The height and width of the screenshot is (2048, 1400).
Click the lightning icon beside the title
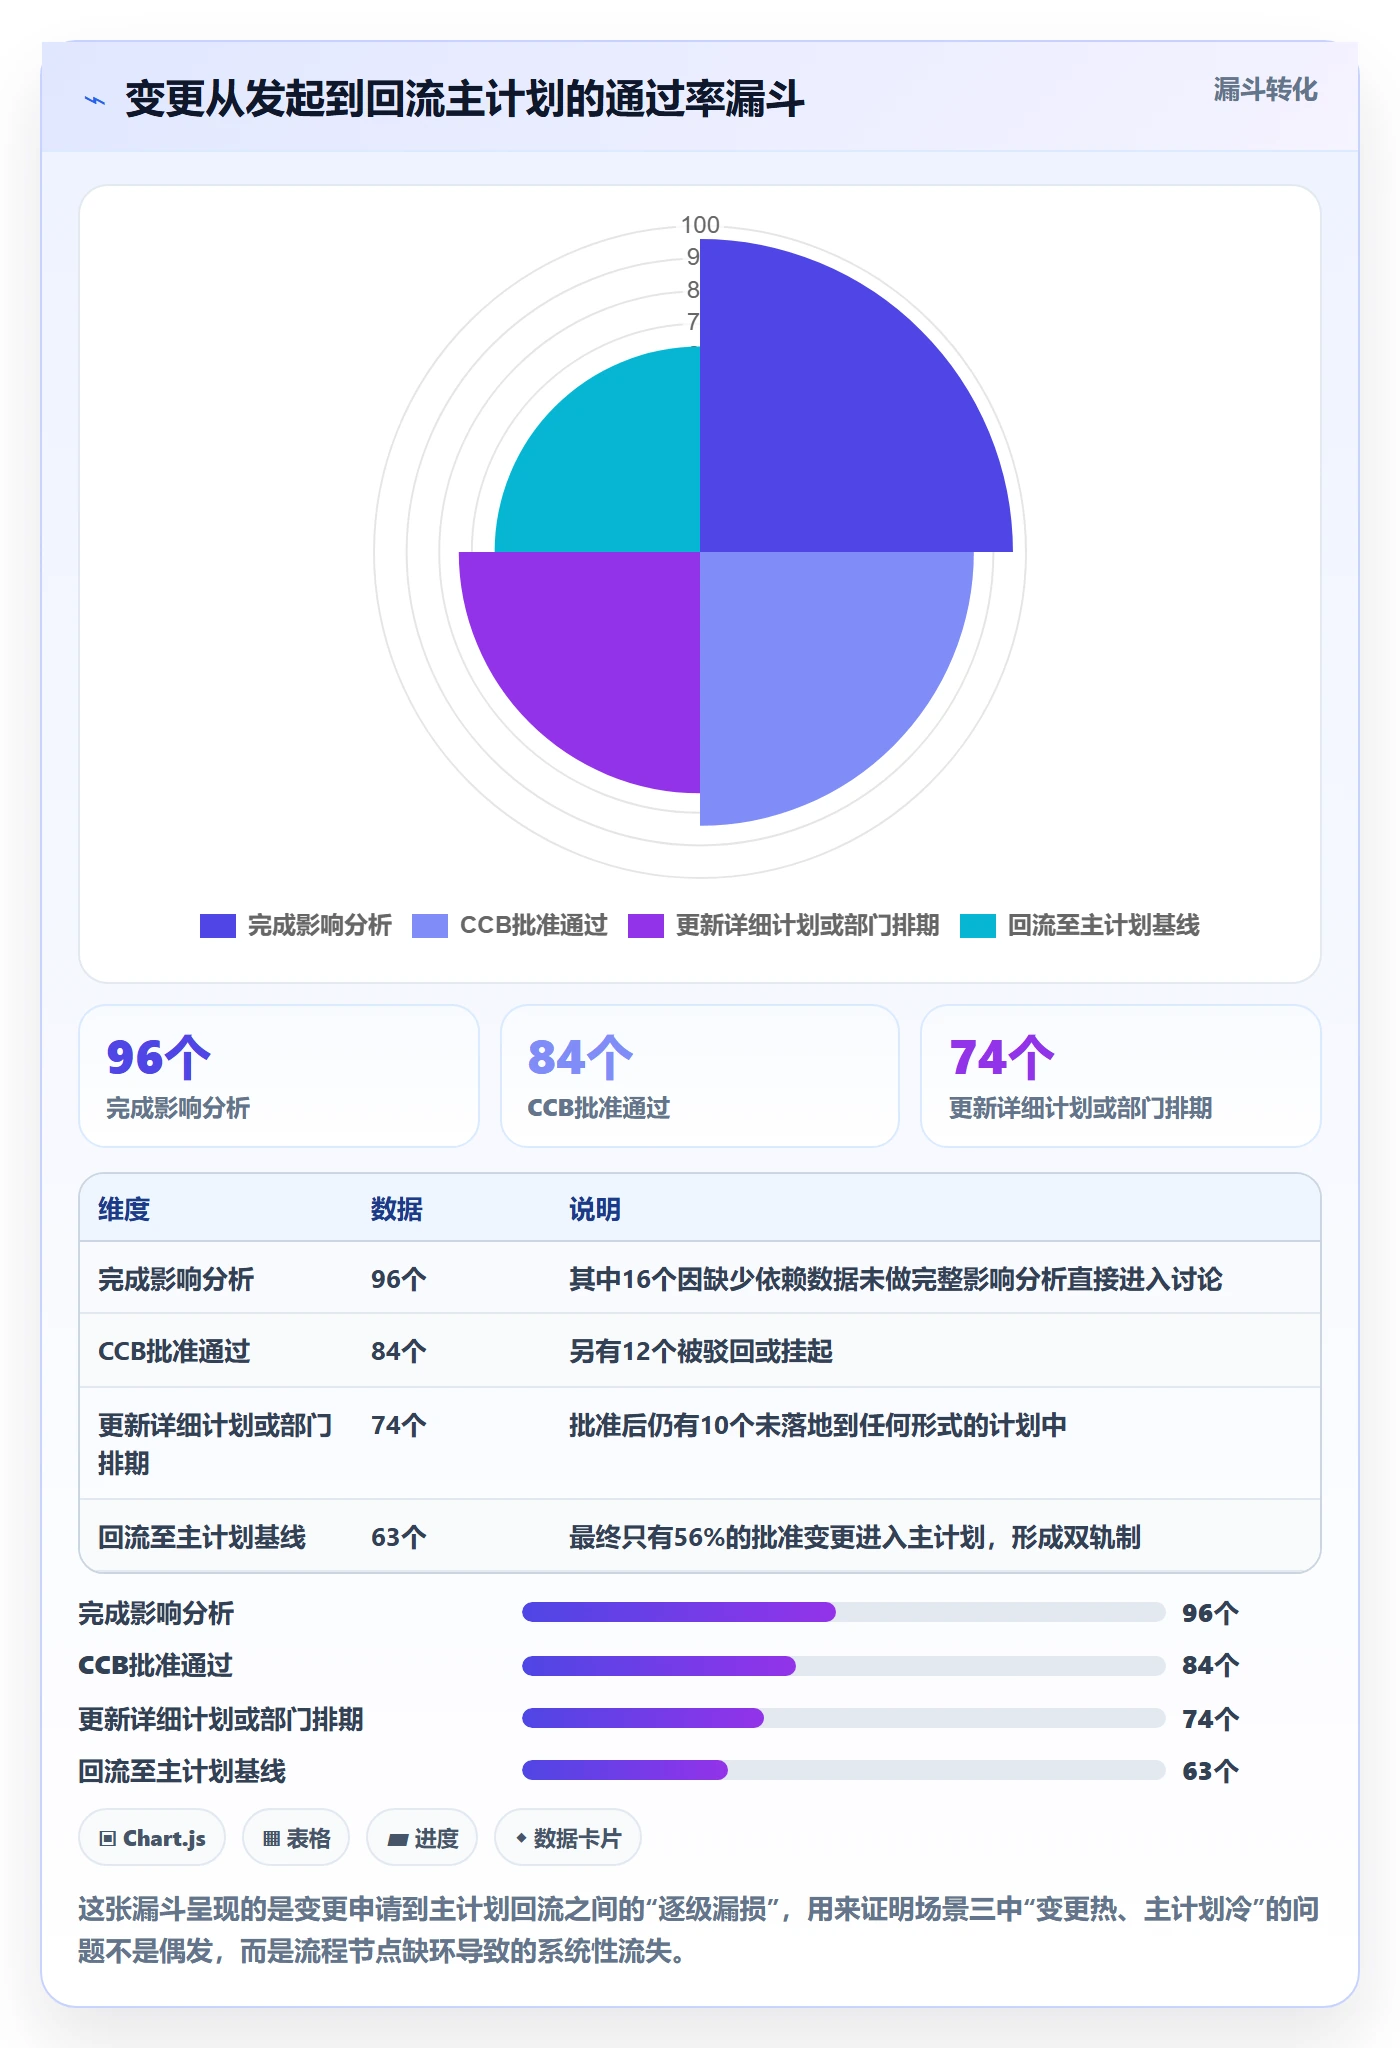click(x=95, y=100)
